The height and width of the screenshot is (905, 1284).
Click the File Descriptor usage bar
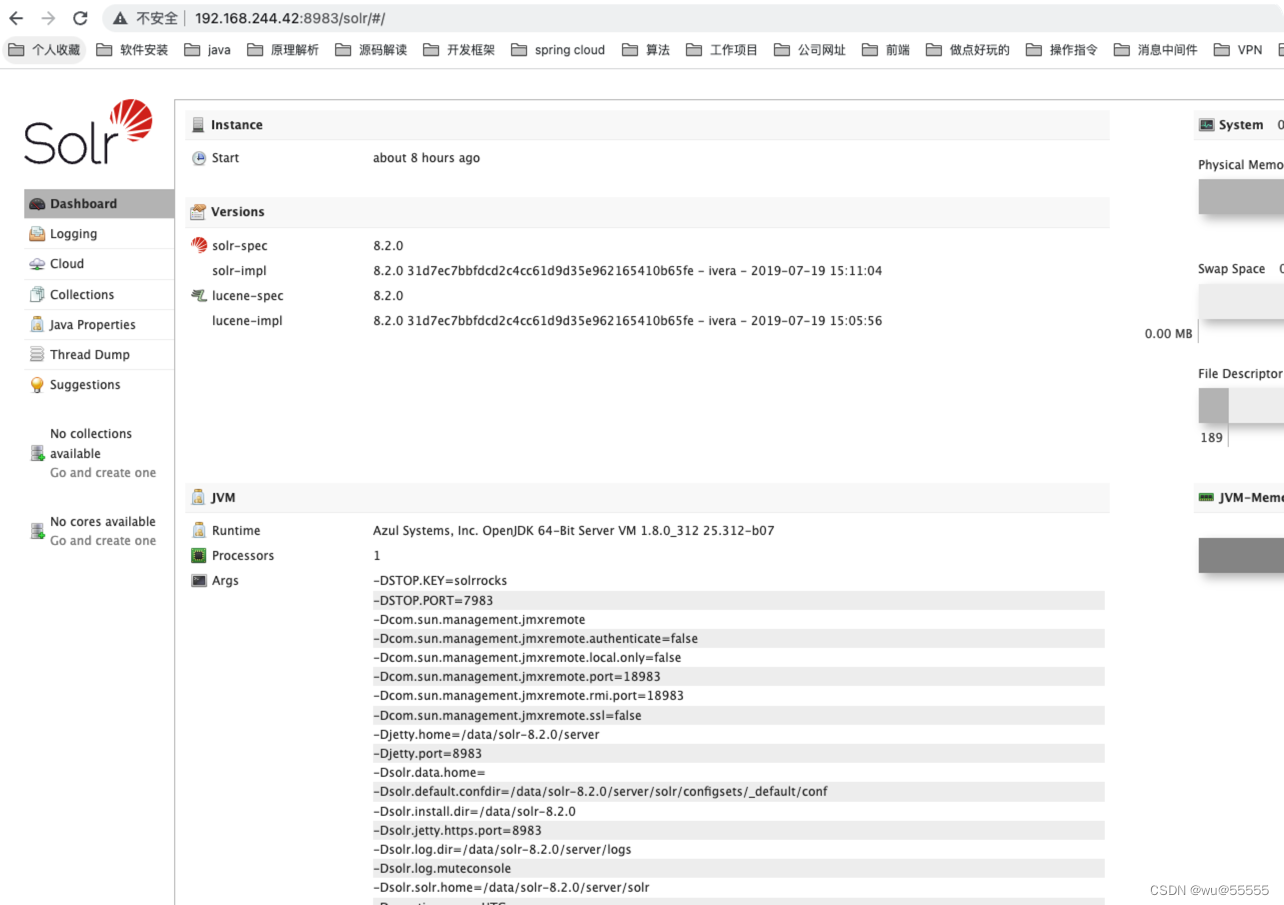coord(1241,405)
